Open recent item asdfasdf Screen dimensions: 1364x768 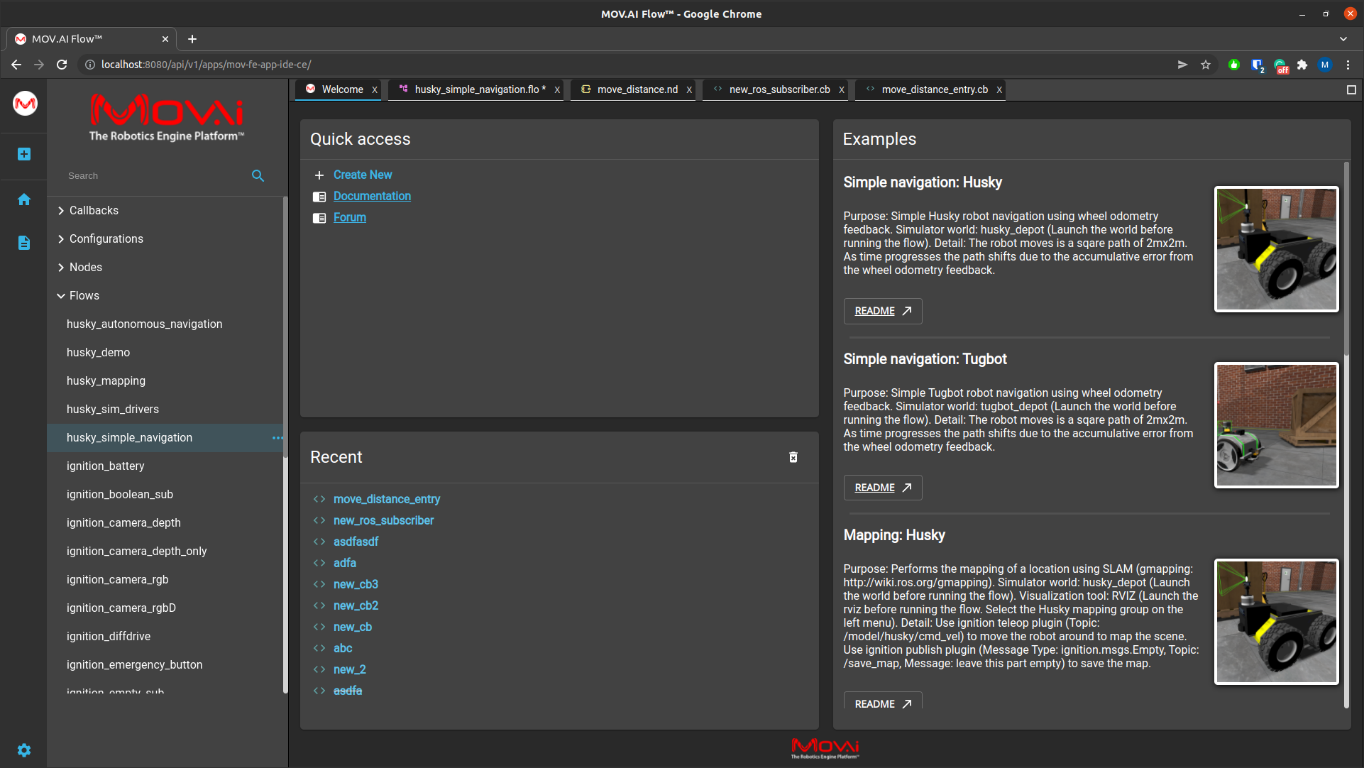pyautogui.click(x=356, y=542)
